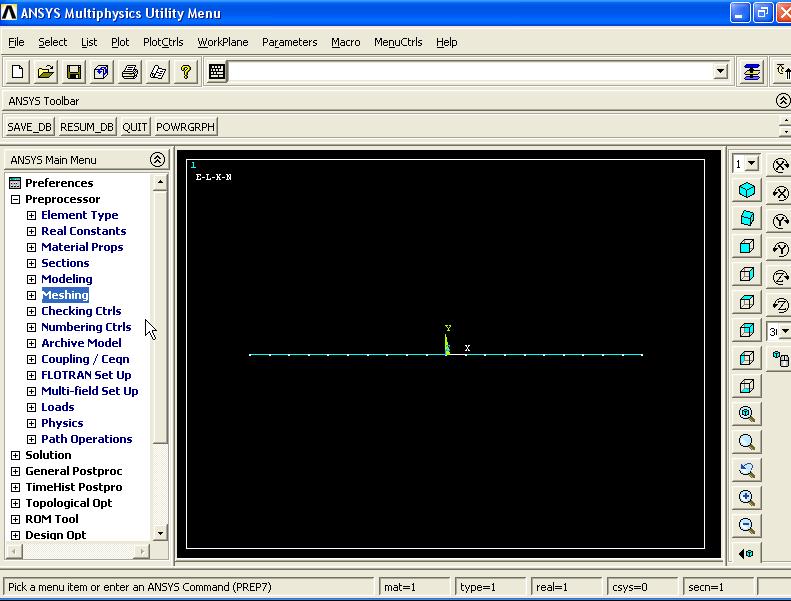Viewport: 791px width, 601px height.
Task: Open the Macro menu
Action: pyautogui.click(x=346, y=42)
